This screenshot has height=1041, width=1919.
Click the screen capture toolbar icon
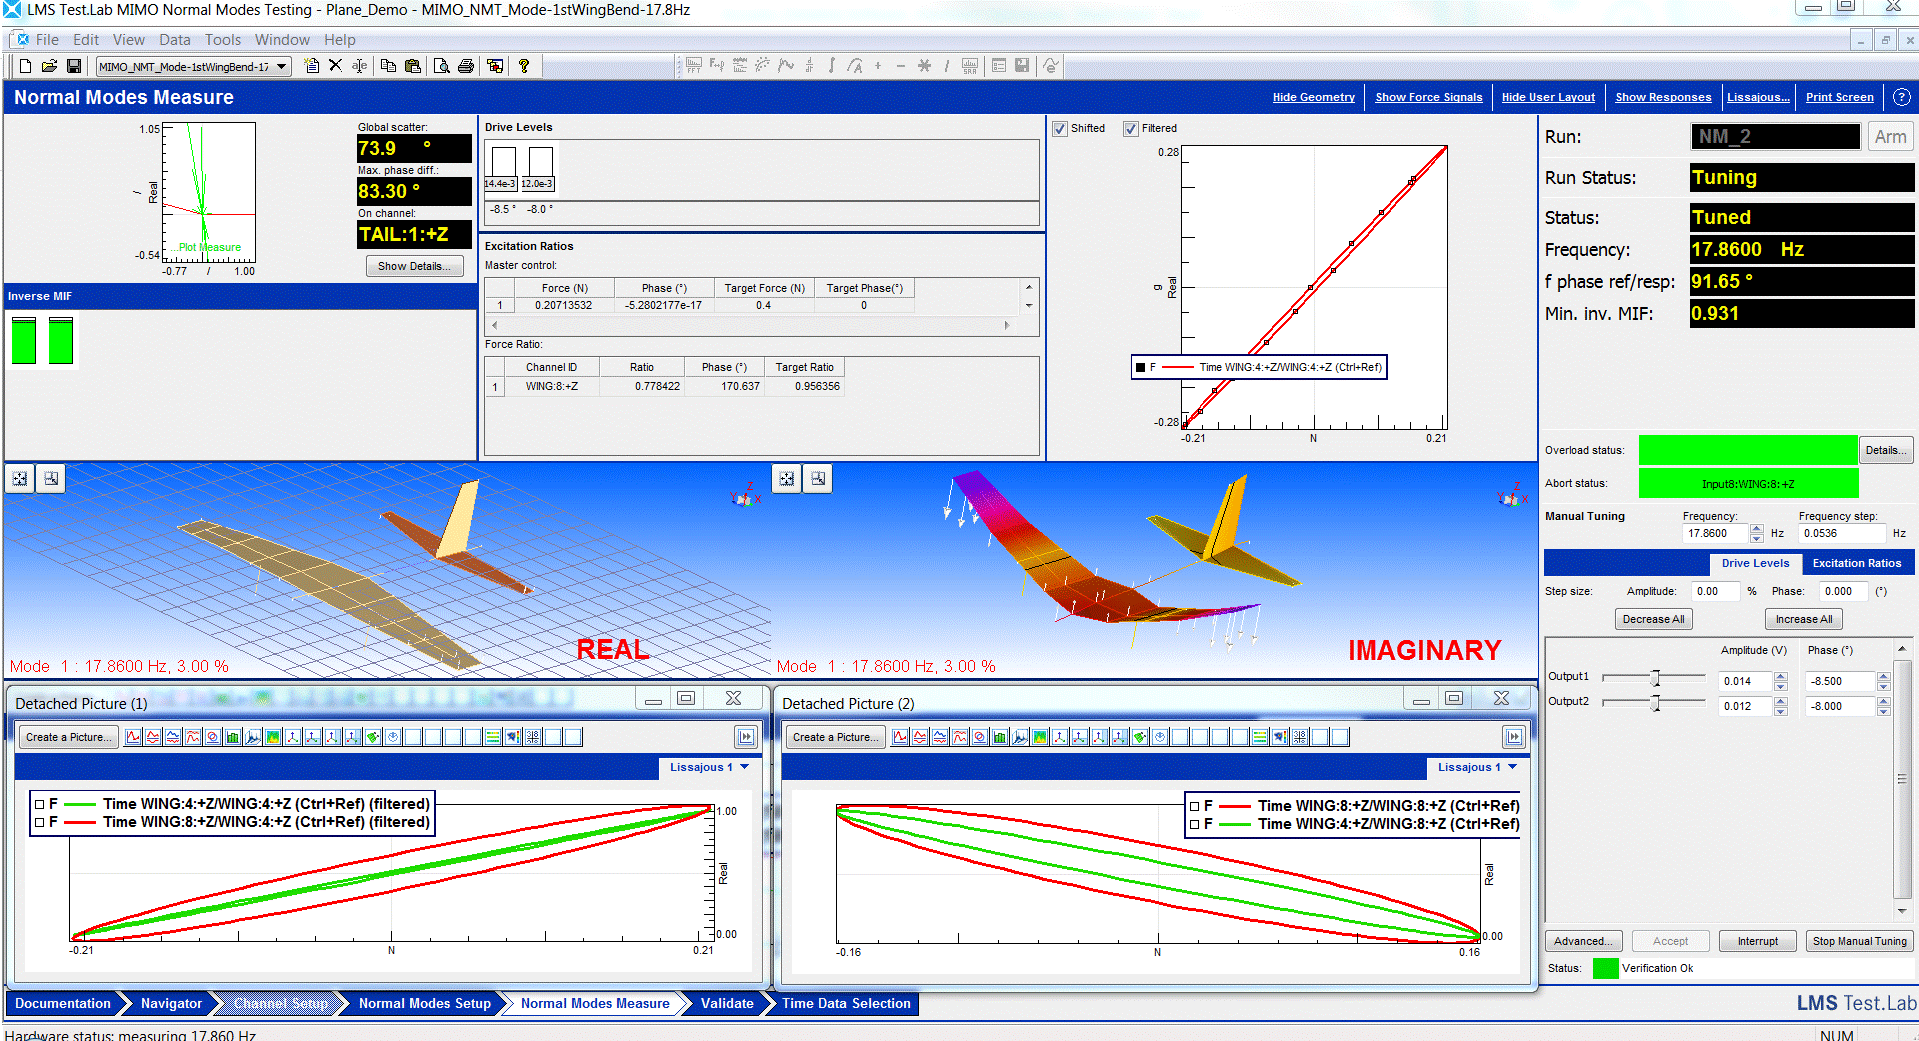click(x=494, y=66)
